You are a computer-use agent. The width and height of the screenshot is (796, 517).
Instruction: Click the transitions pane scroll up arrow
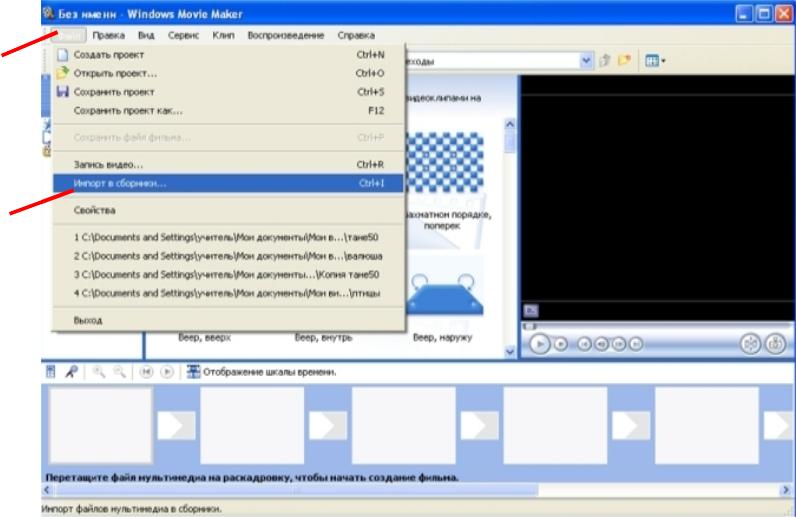[510, 124]
